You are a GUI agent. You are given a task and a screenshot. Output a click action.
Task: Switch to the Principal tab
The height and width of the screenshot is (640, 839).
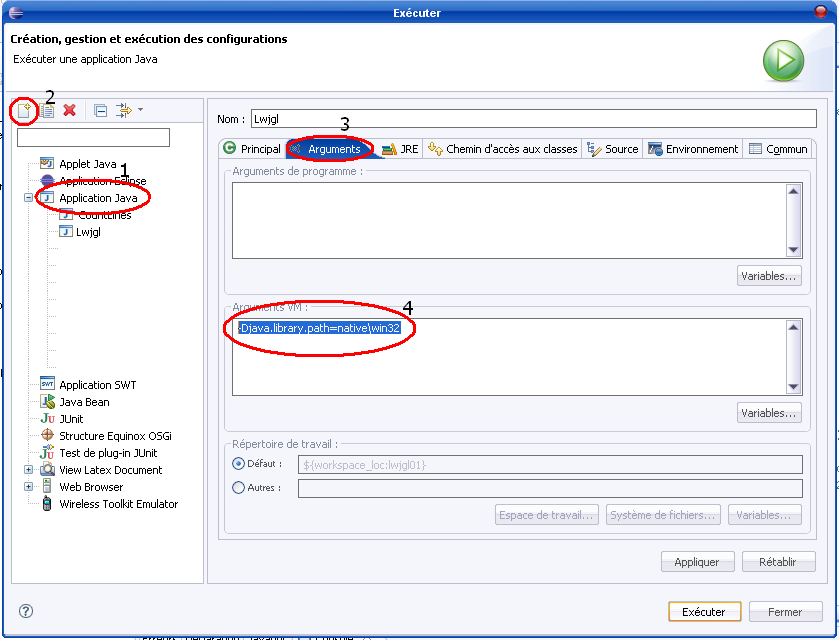point(252,149)
